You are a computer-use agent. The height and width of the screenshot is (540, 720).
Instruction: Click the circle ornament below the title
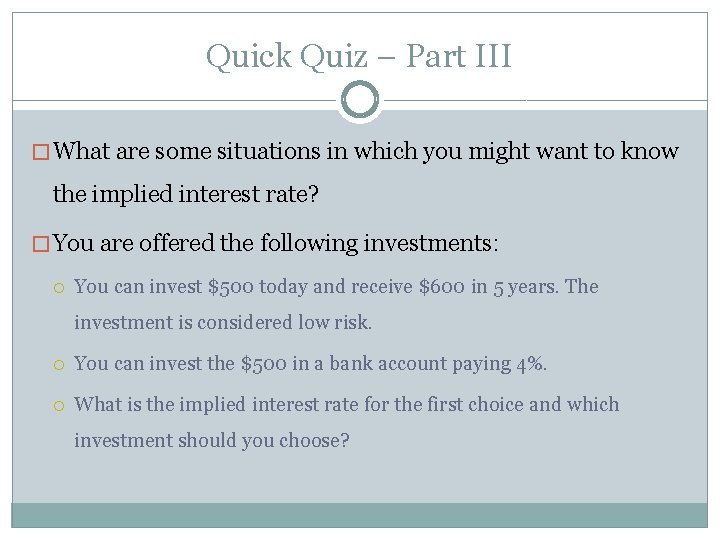359,101
